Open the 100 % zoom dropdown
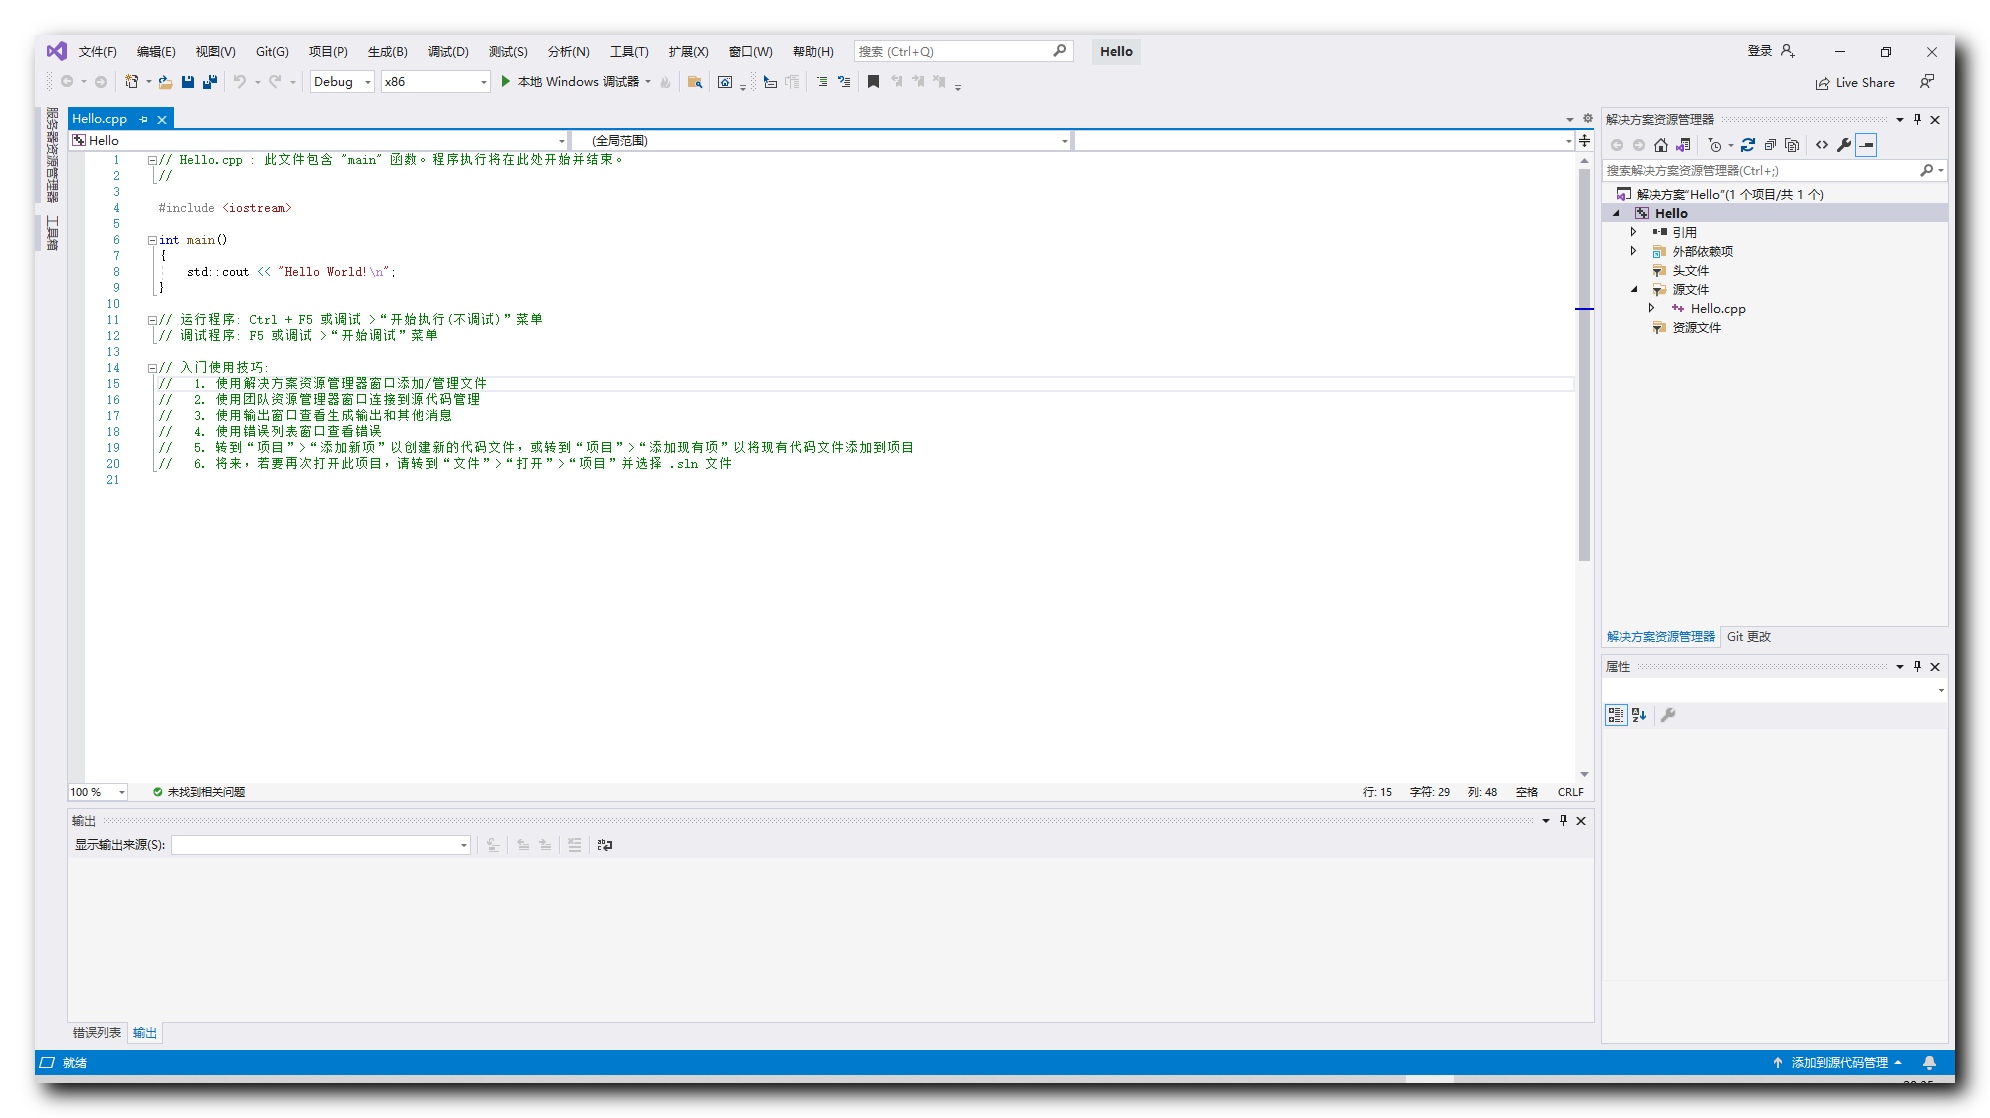This screenshot has height=1118, width=1990. 98,792
